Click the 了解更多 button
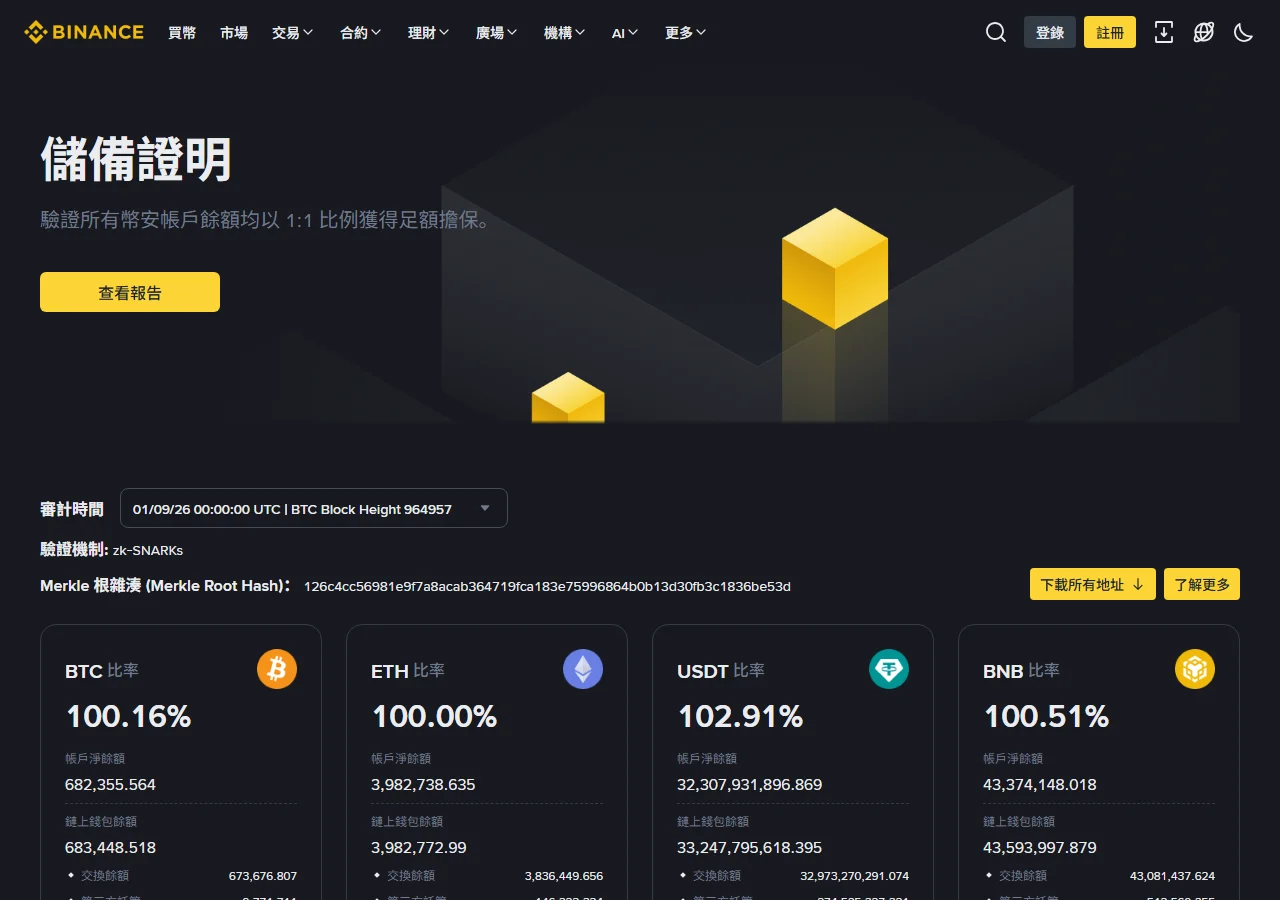Screen dimensions: 1280x900 pos(1202,584)
